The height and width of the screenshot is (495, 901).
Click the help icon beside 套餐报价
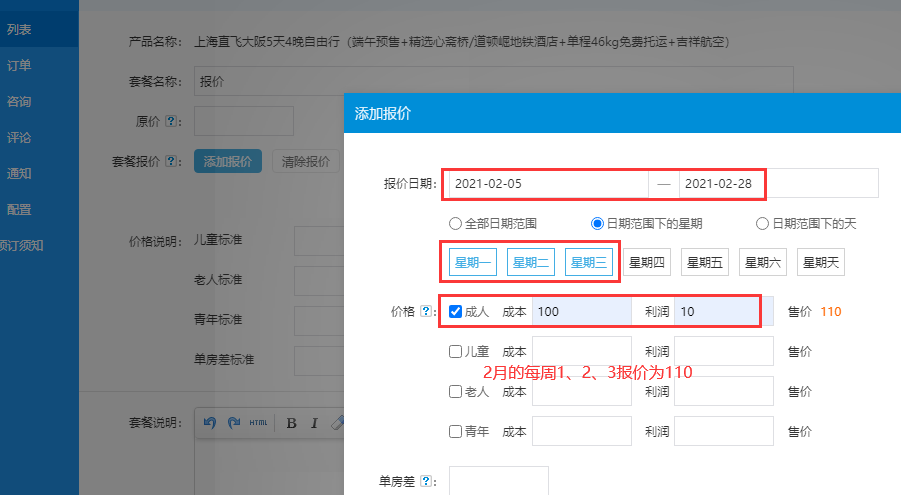pyautogui.click(x=171, y=161)
